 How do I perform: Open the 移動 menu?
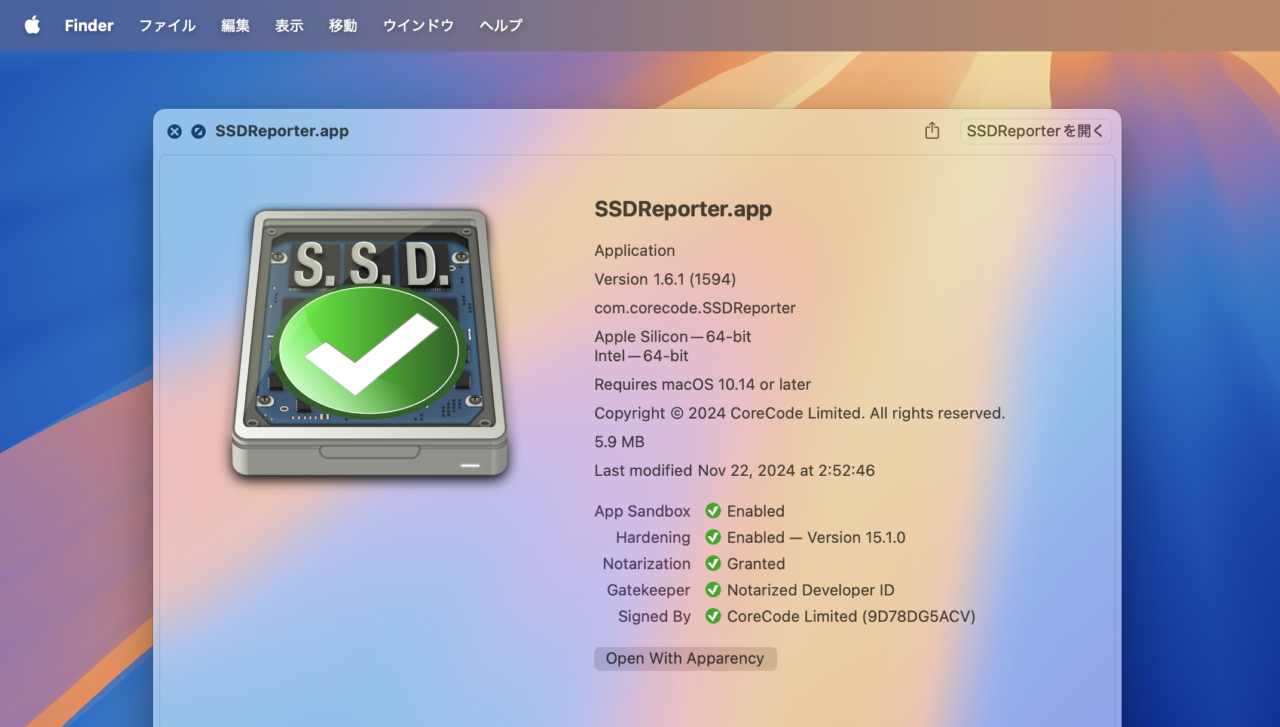343,25
